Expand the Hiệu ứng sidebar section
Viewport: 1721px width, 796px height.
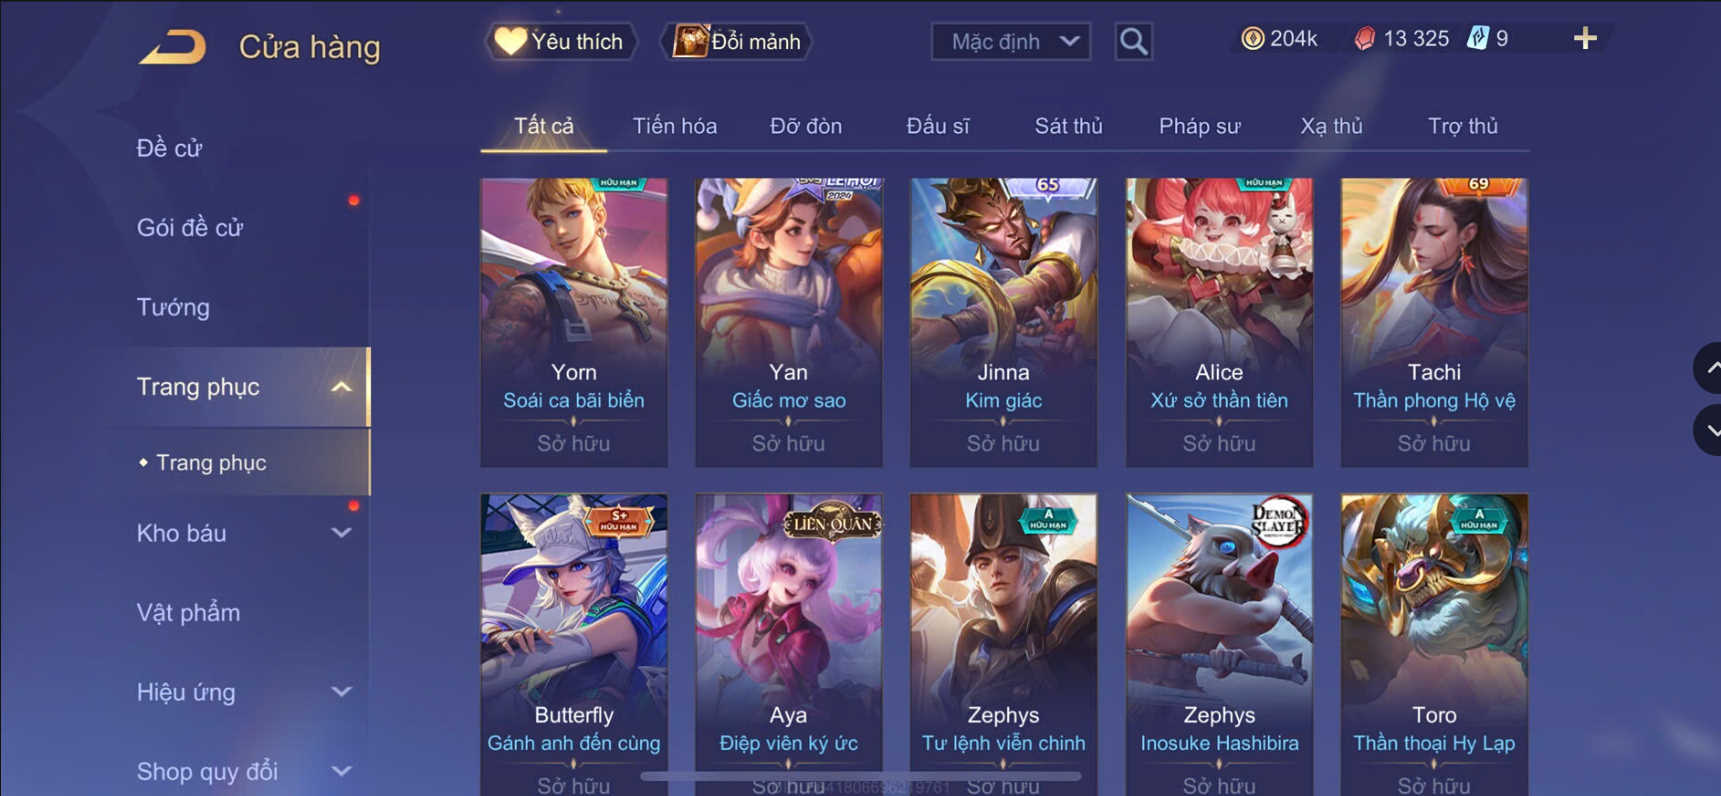coord(341,692)
